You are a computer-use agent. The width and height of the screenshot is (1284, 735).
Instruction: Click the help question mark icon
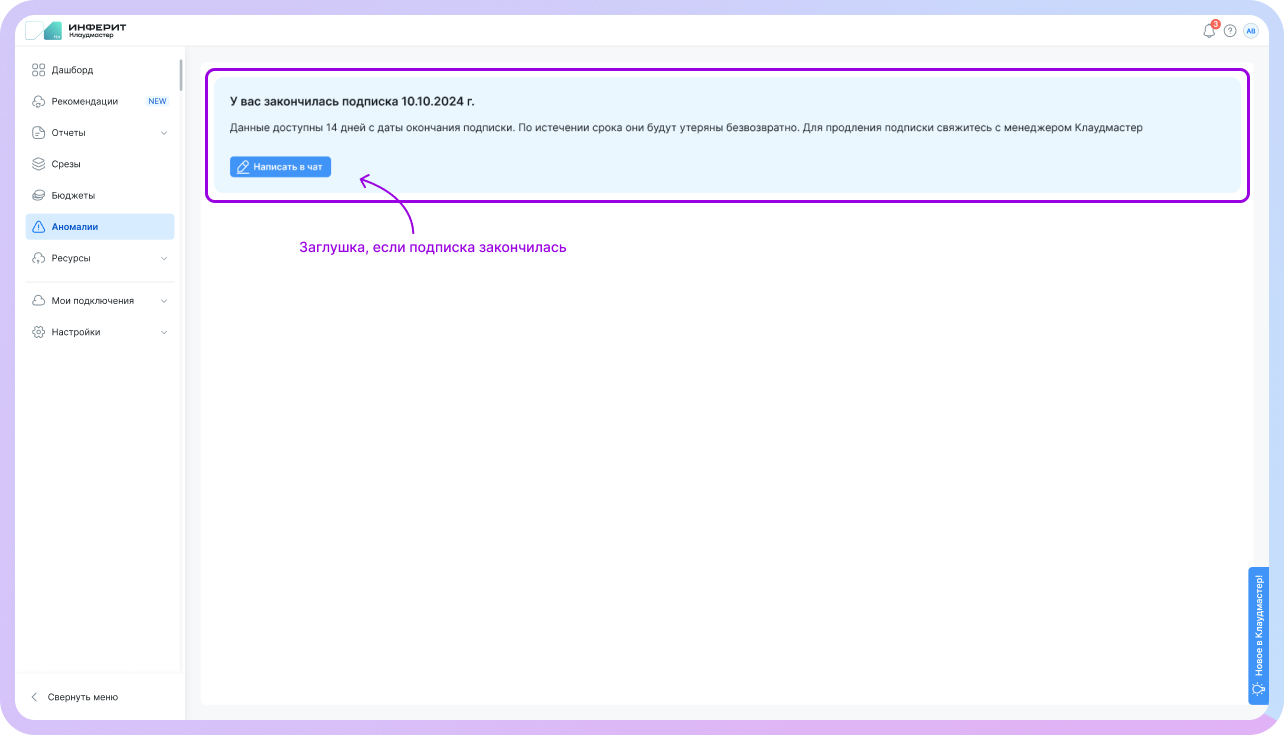click(x=1230, y=31)
